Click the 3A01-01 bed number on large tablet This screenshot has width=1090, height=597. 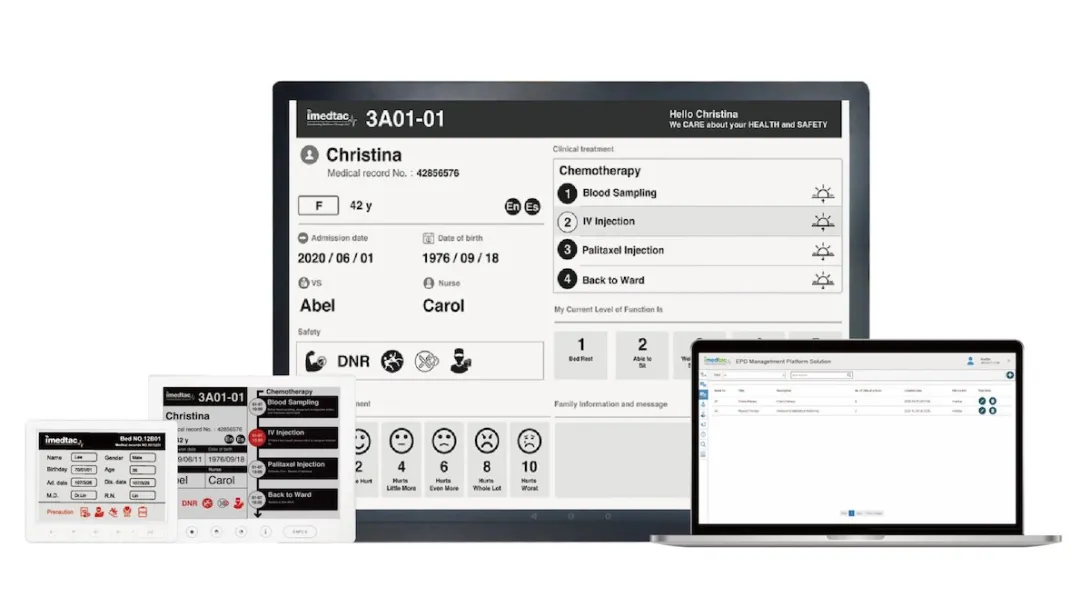[405, 119]
